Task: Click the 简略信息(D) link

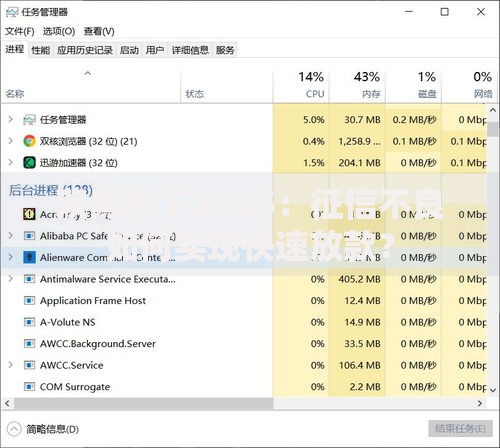Action: [x=53, y=429]
